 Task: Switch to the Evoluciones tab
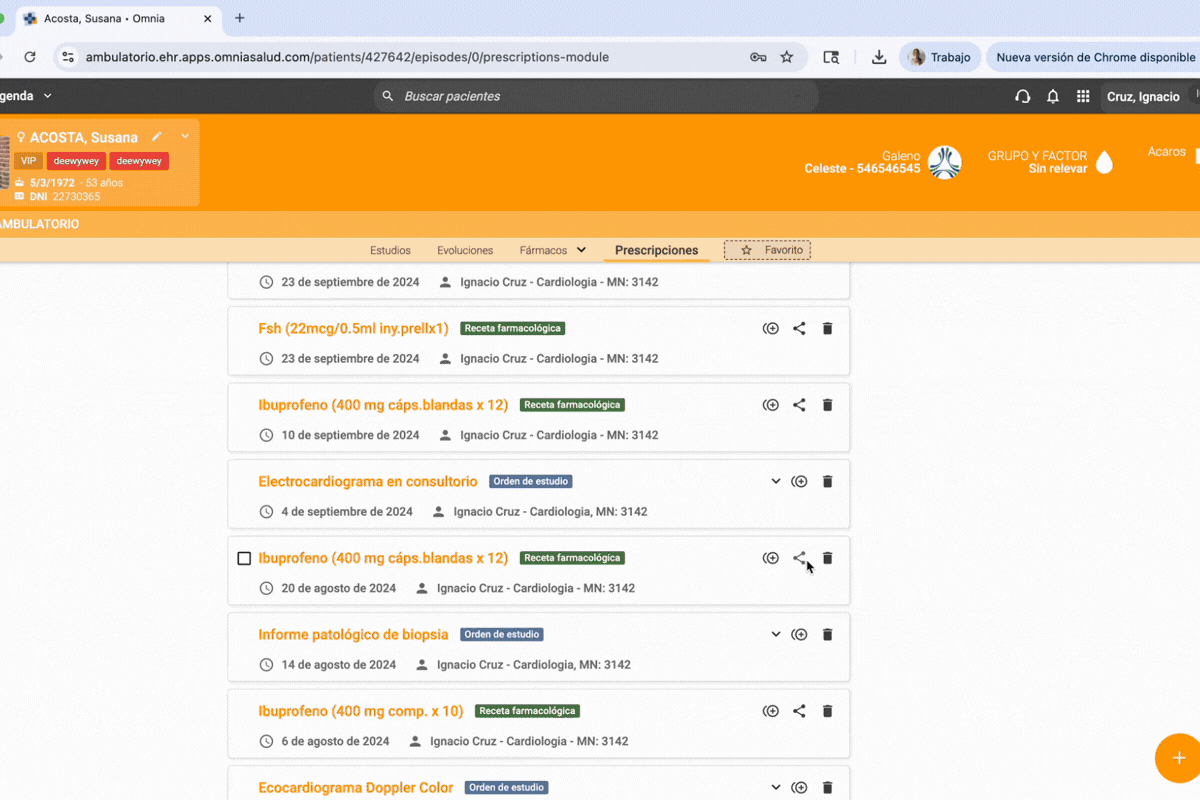pos(465,250)
